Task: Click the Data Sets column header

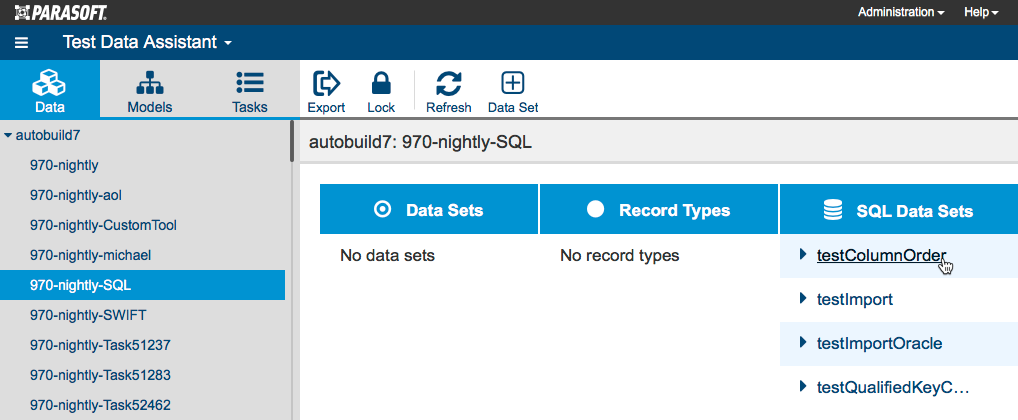Action: pos(429,209)
